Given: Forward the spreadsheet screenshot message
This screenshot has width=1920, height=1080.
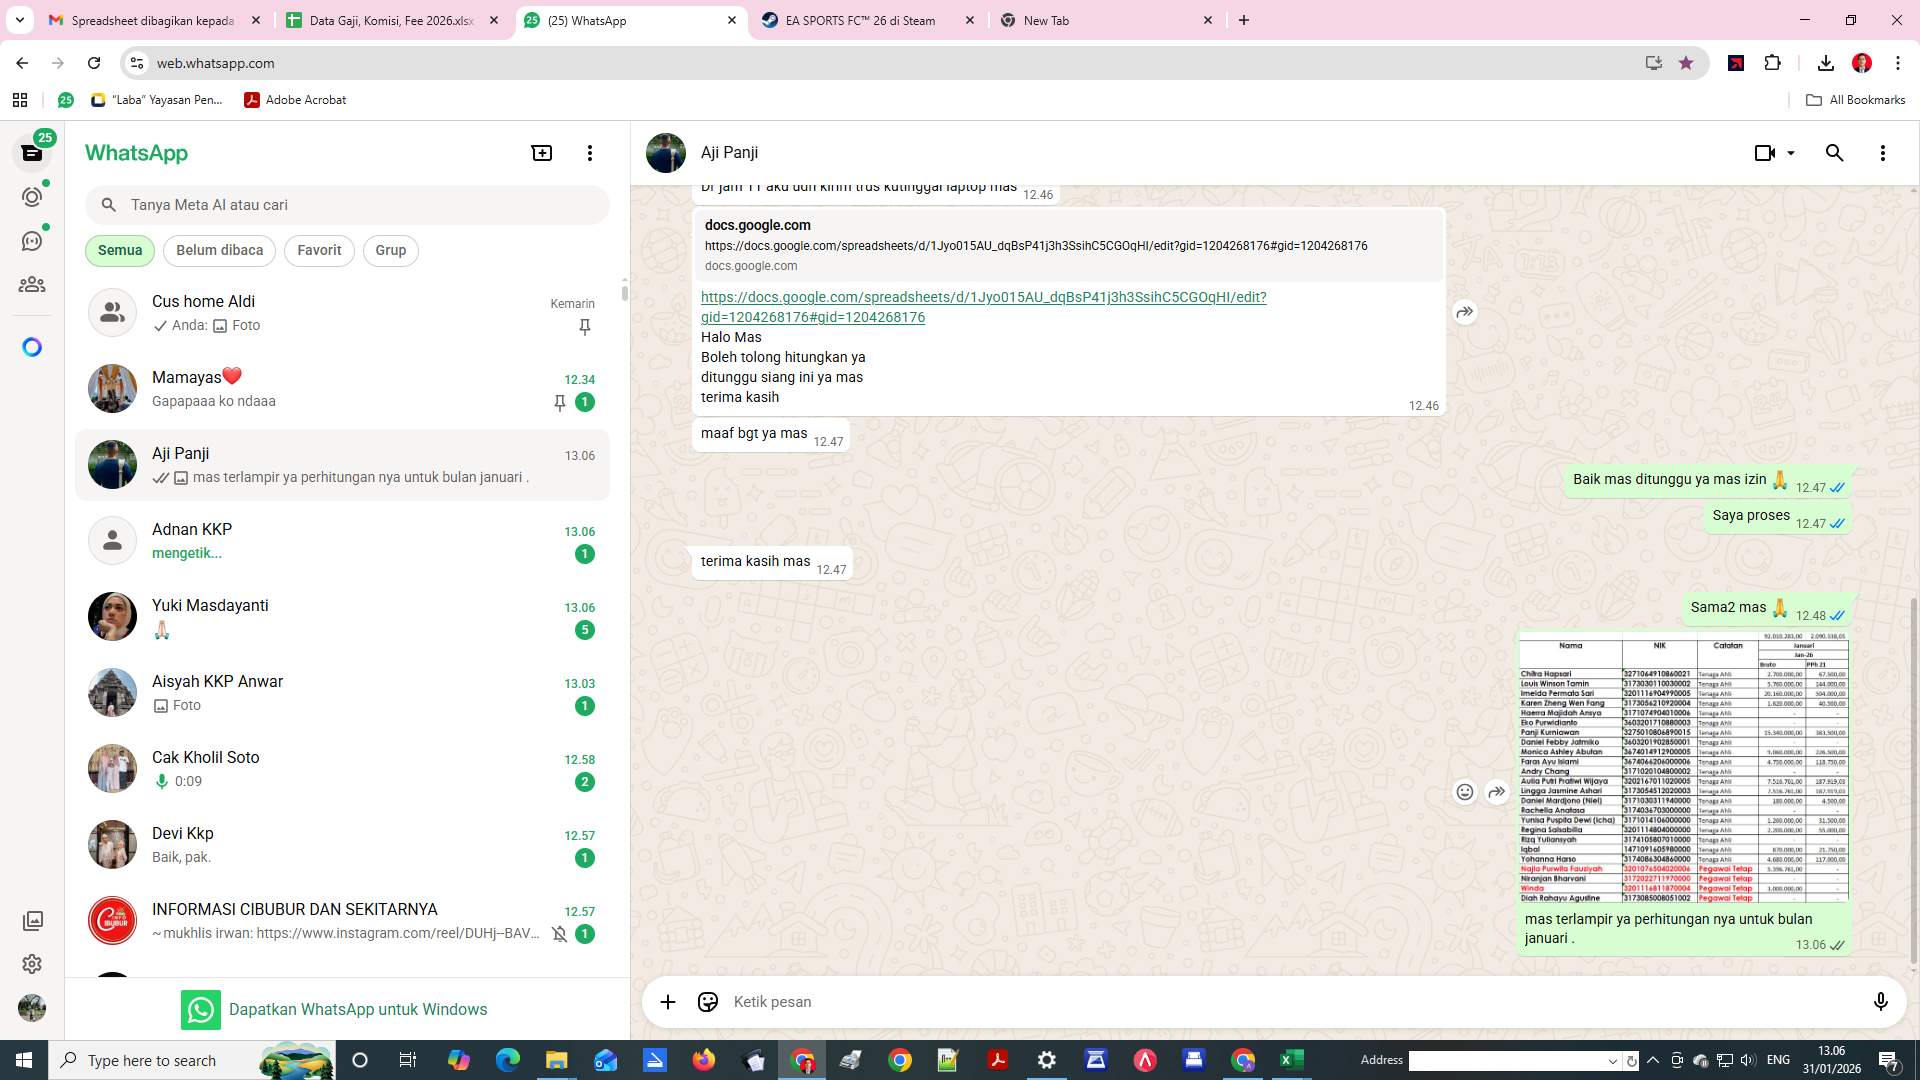Looking at the screenshot, I should pyautogui.click(x=1497, y=792).
